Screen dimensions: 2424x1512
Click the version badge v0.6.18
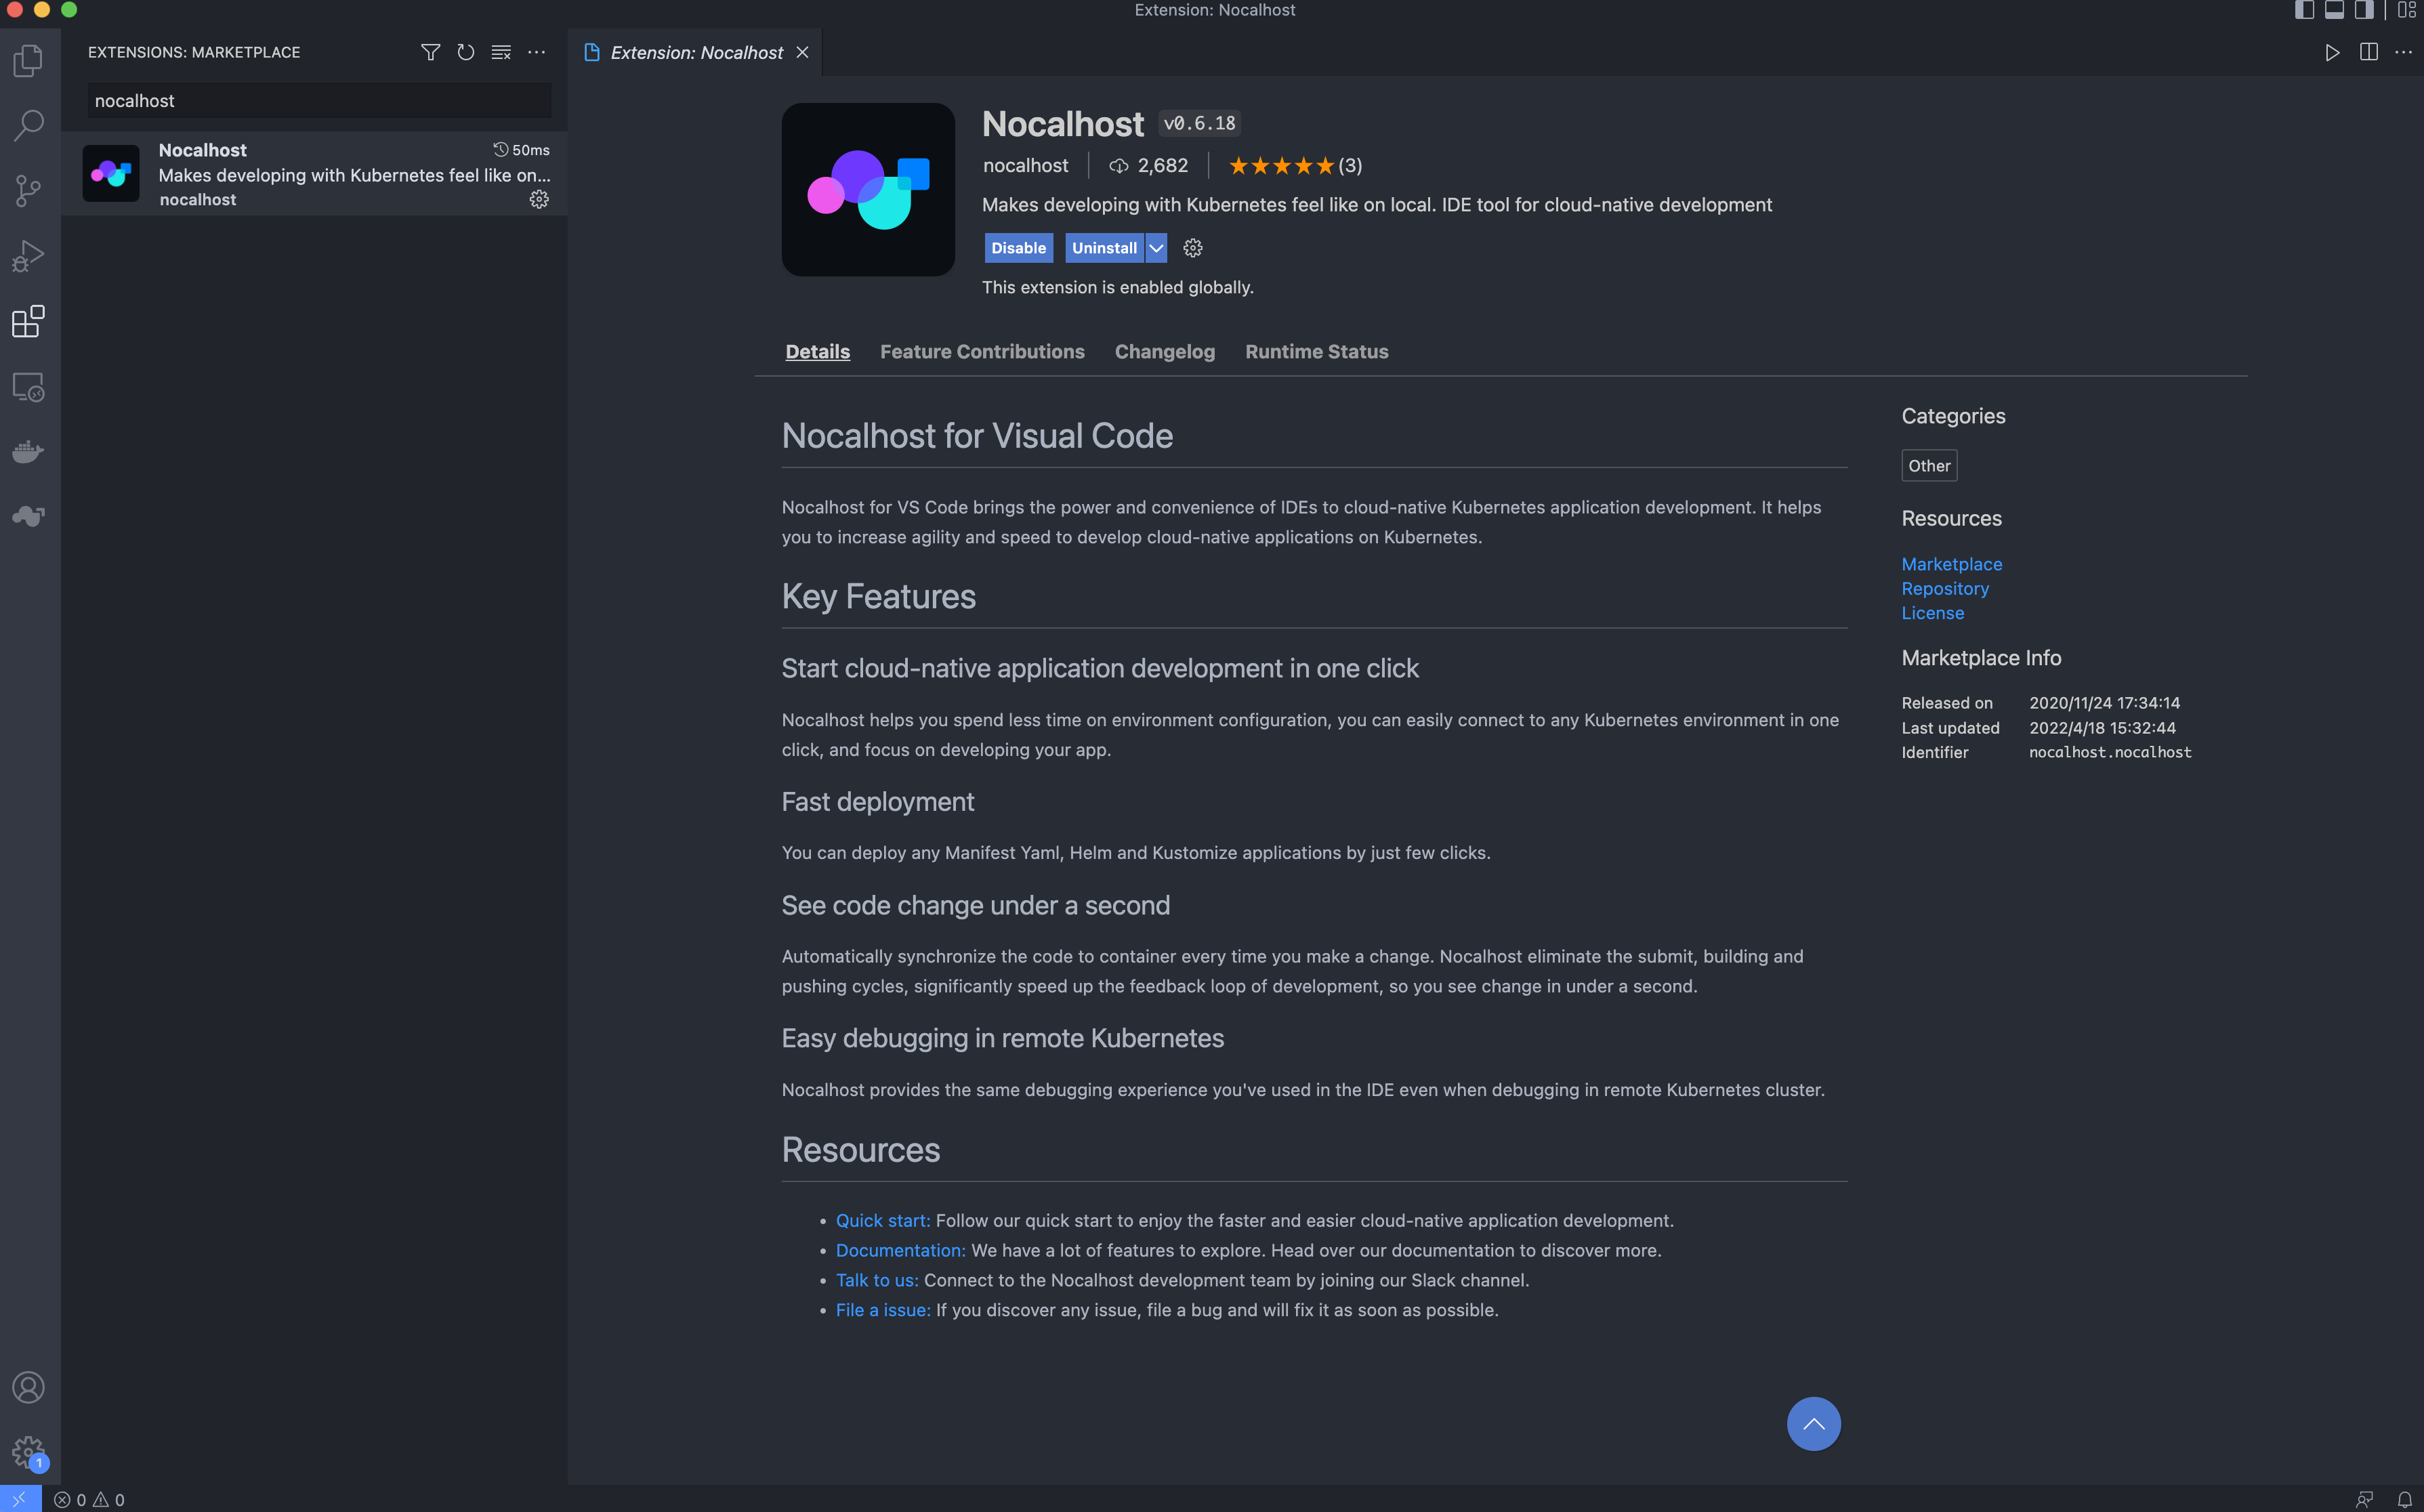[1199, 123]
